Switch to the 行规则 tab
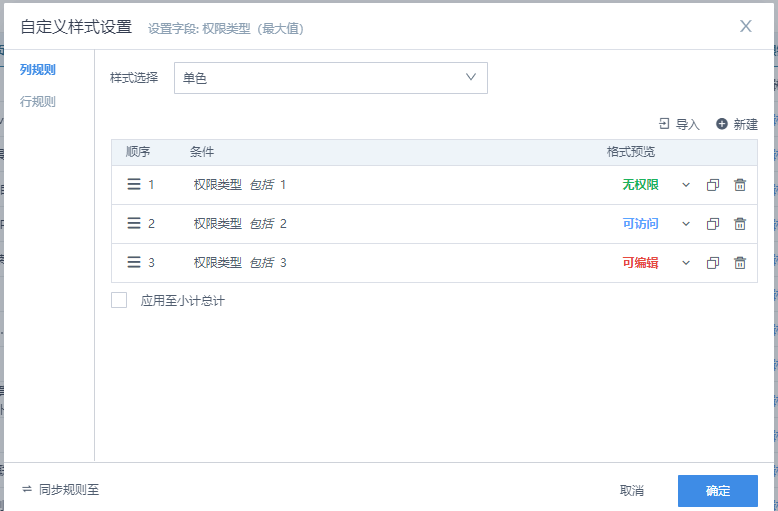This screenshot has height=511, width=778. 38,101
